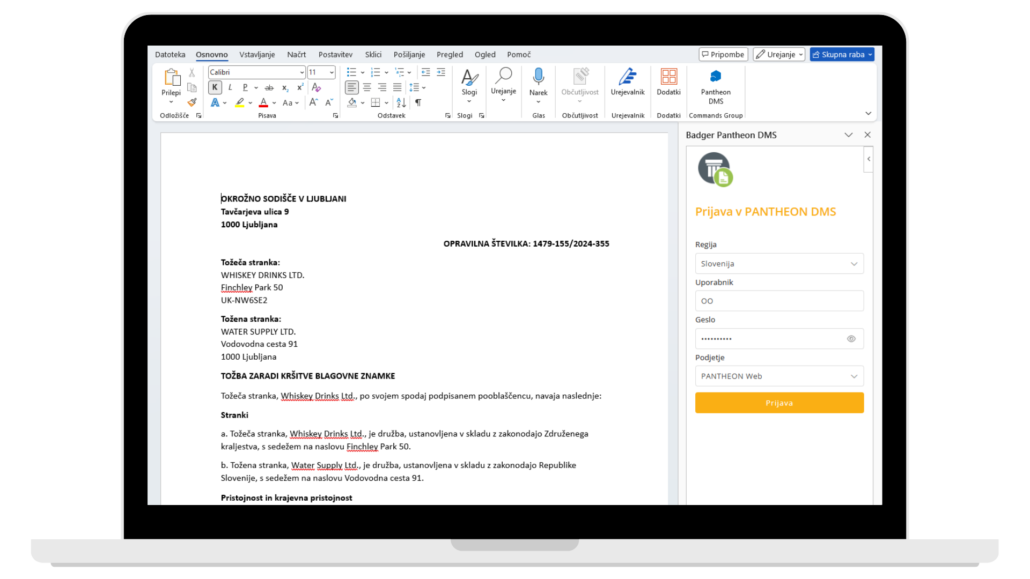The width and height of the screenshot is (1030, 579).
Task: Toggle subscript formatting
Action: (x=285, y=87)
